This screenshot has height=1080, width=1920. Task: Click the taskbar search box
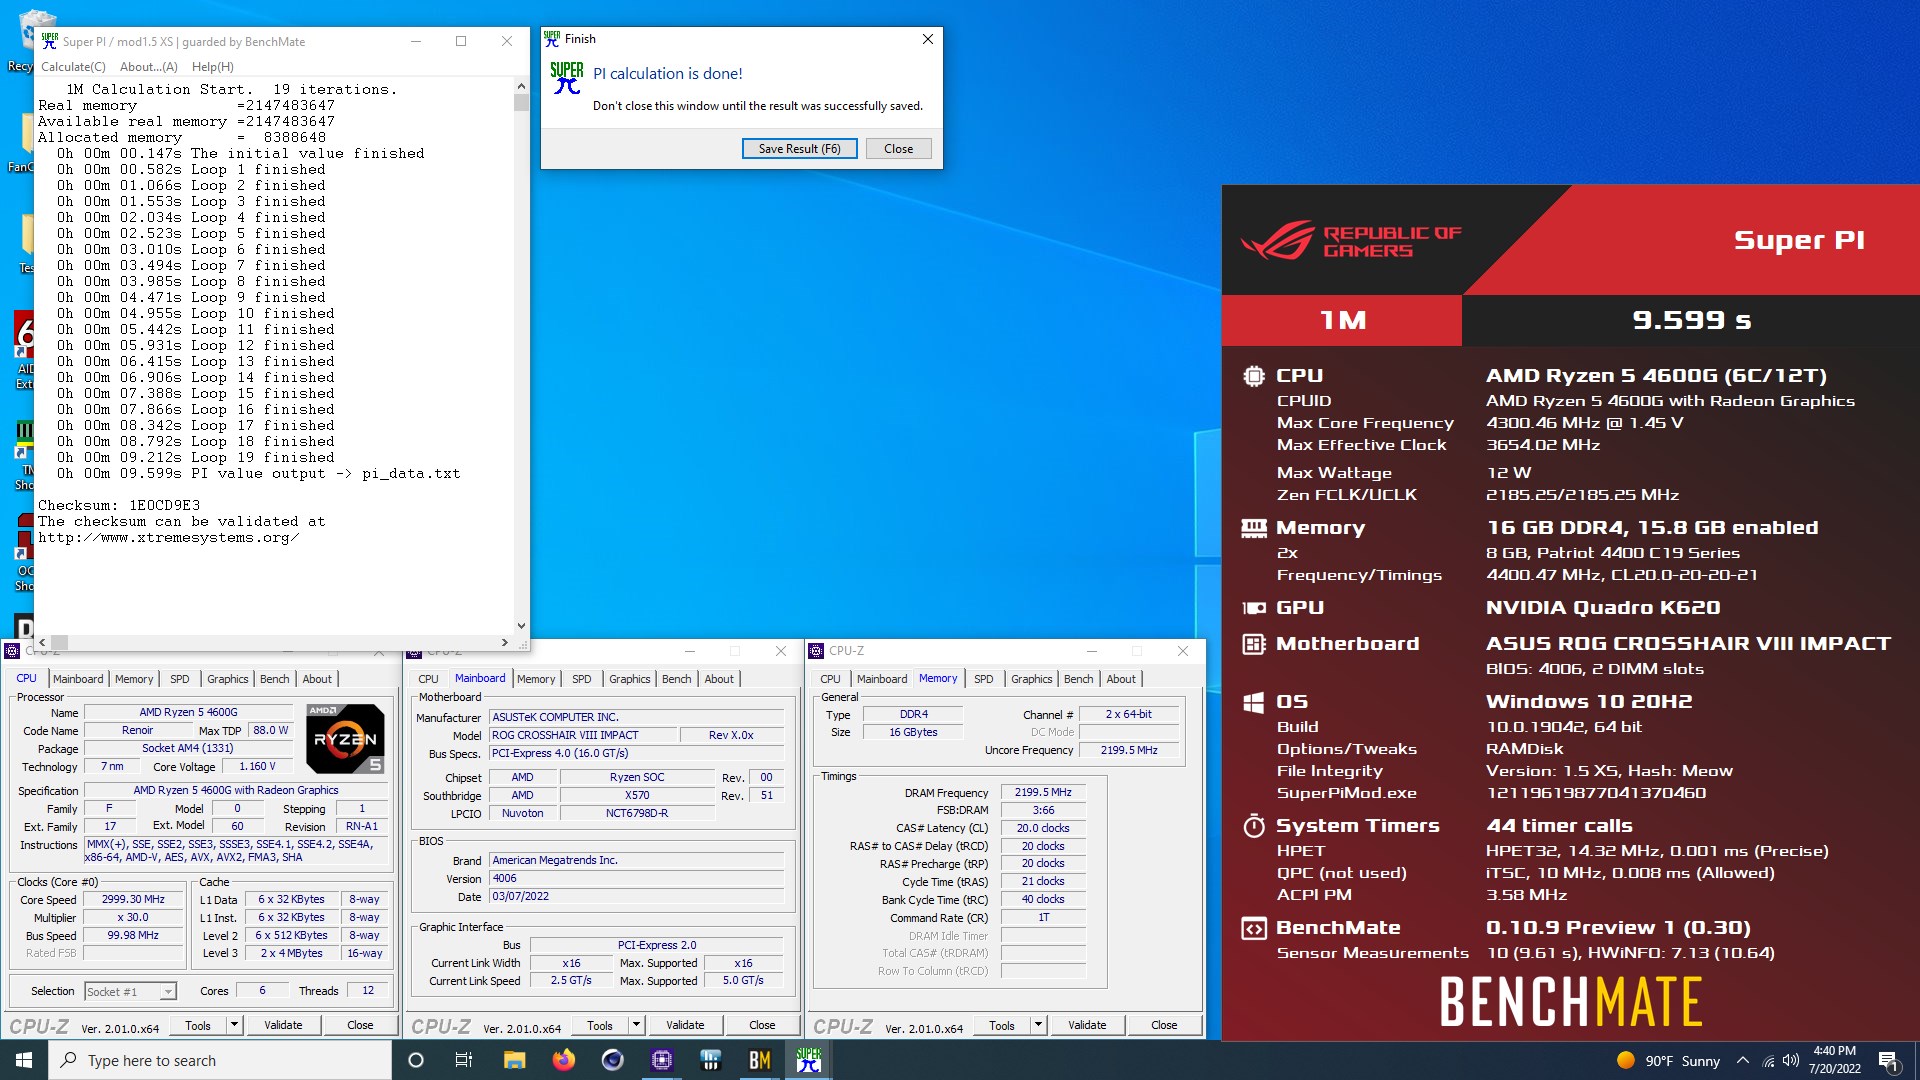click(x=220, y=1060)
